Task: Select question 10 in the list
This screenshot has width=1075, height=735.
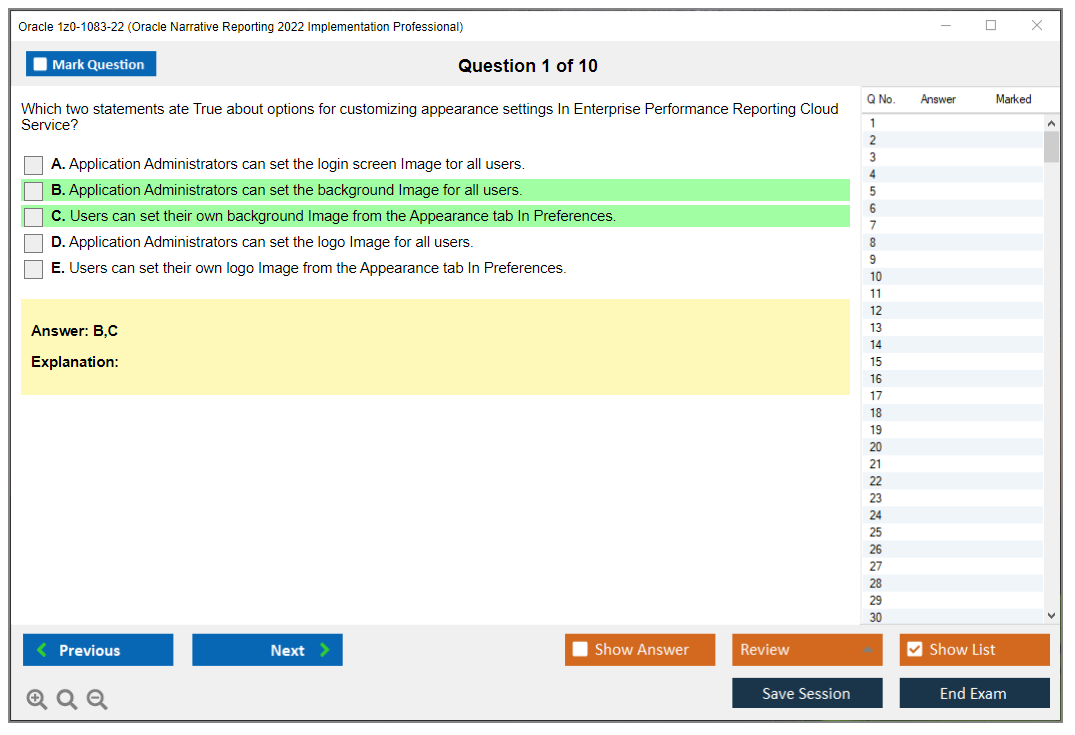Action: tap(876, 277)
